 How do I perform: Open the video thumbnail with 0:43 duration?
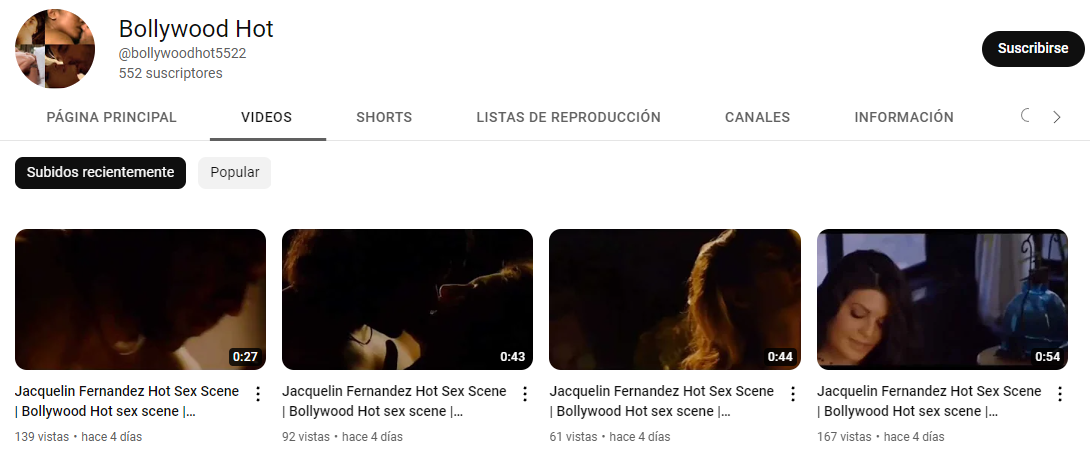[407, 300]
